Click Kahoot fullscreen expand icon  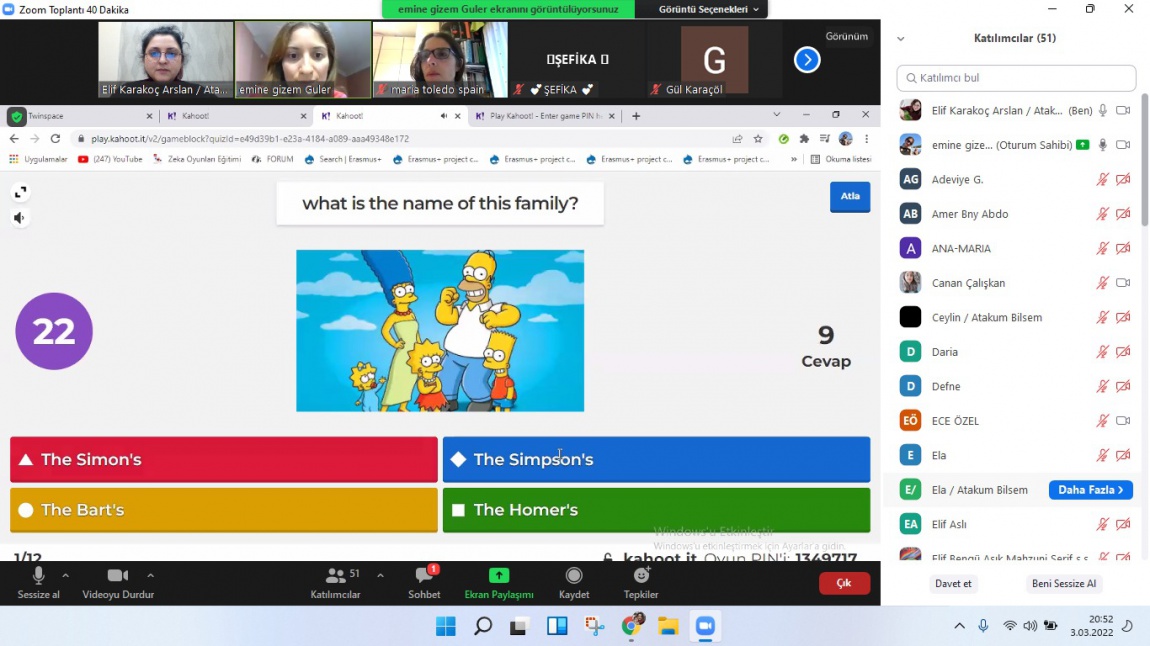point(21,192)
